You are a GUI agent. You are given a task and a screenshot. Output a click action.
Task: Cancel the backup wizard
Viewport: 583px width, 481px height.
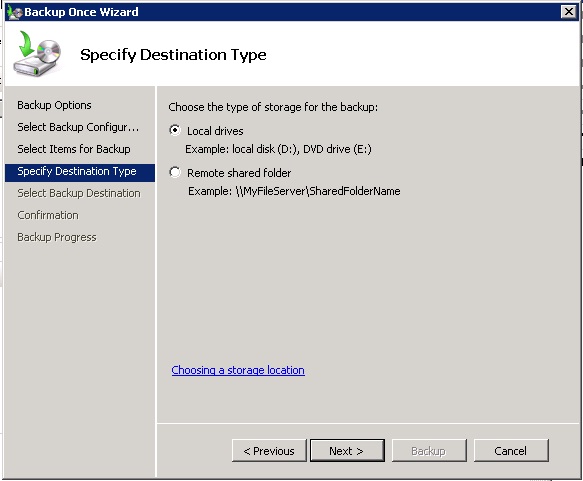(x=511, y=451)
